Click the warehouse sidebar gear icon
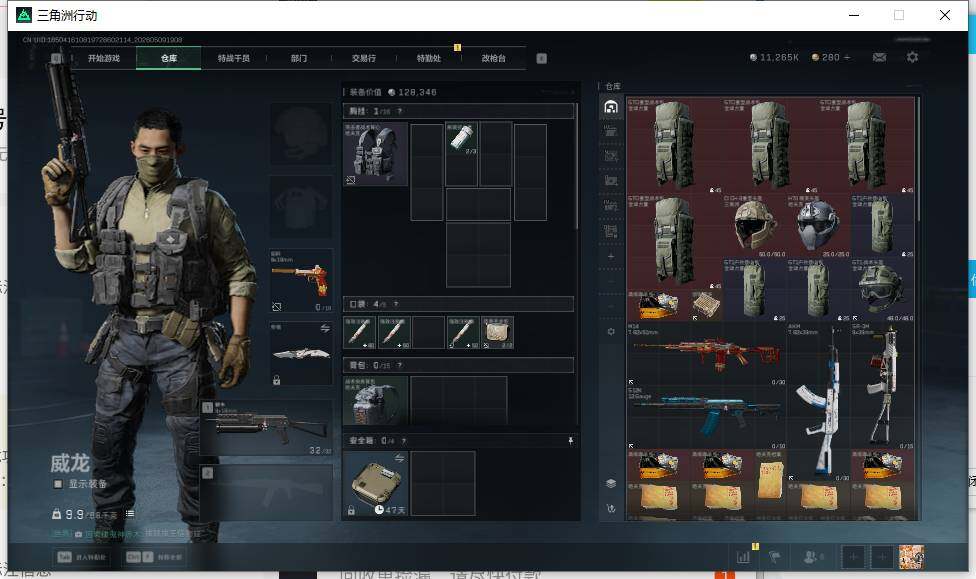This screenshot has height=579, width=976. 611,331
